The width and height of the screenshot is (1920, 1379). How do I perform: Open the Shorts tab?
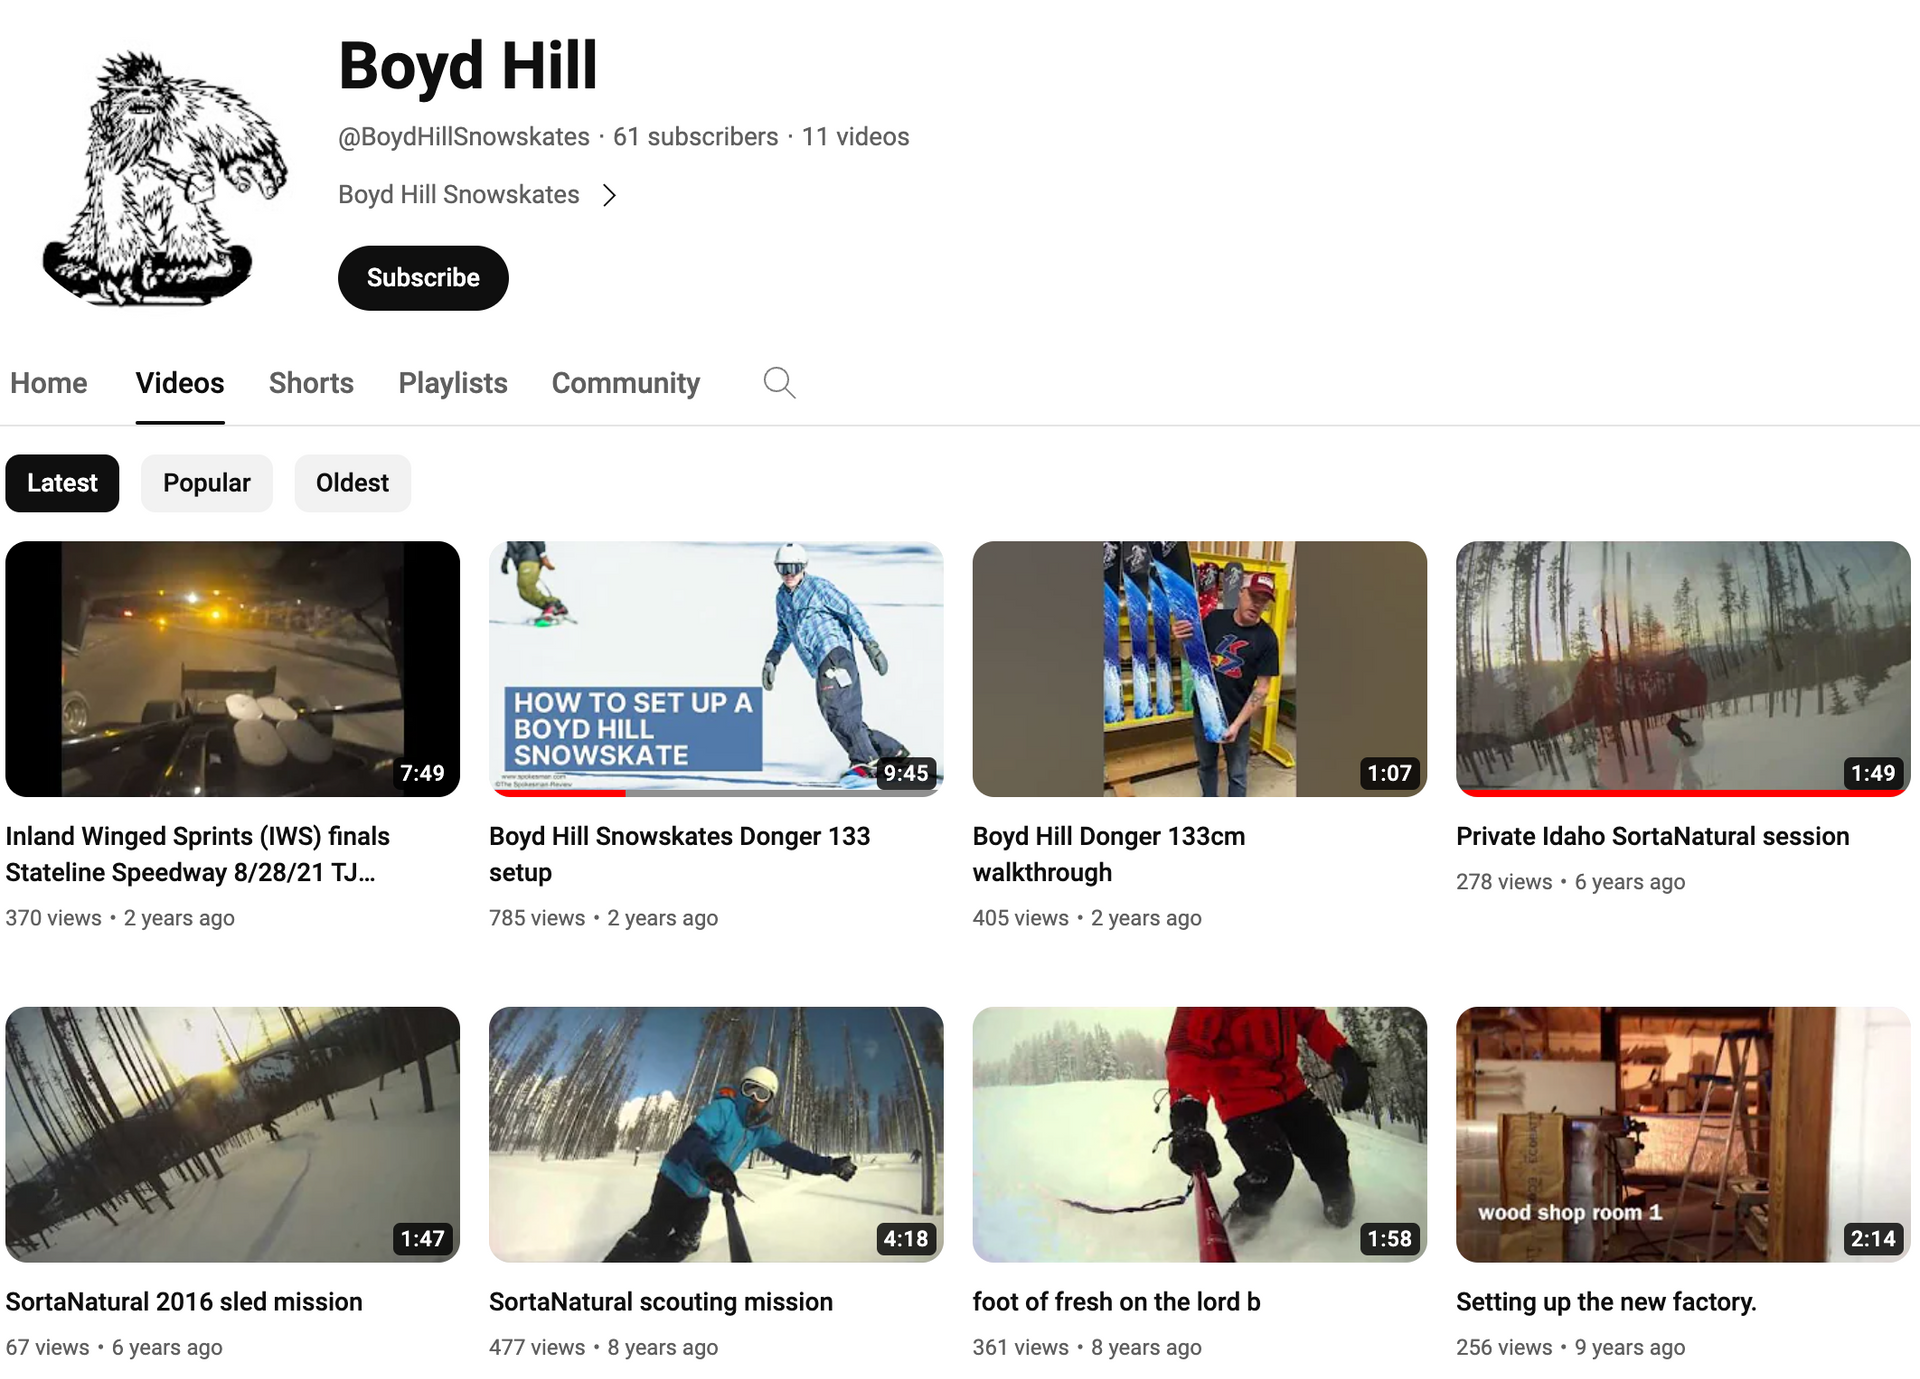[x=311, y=383]
